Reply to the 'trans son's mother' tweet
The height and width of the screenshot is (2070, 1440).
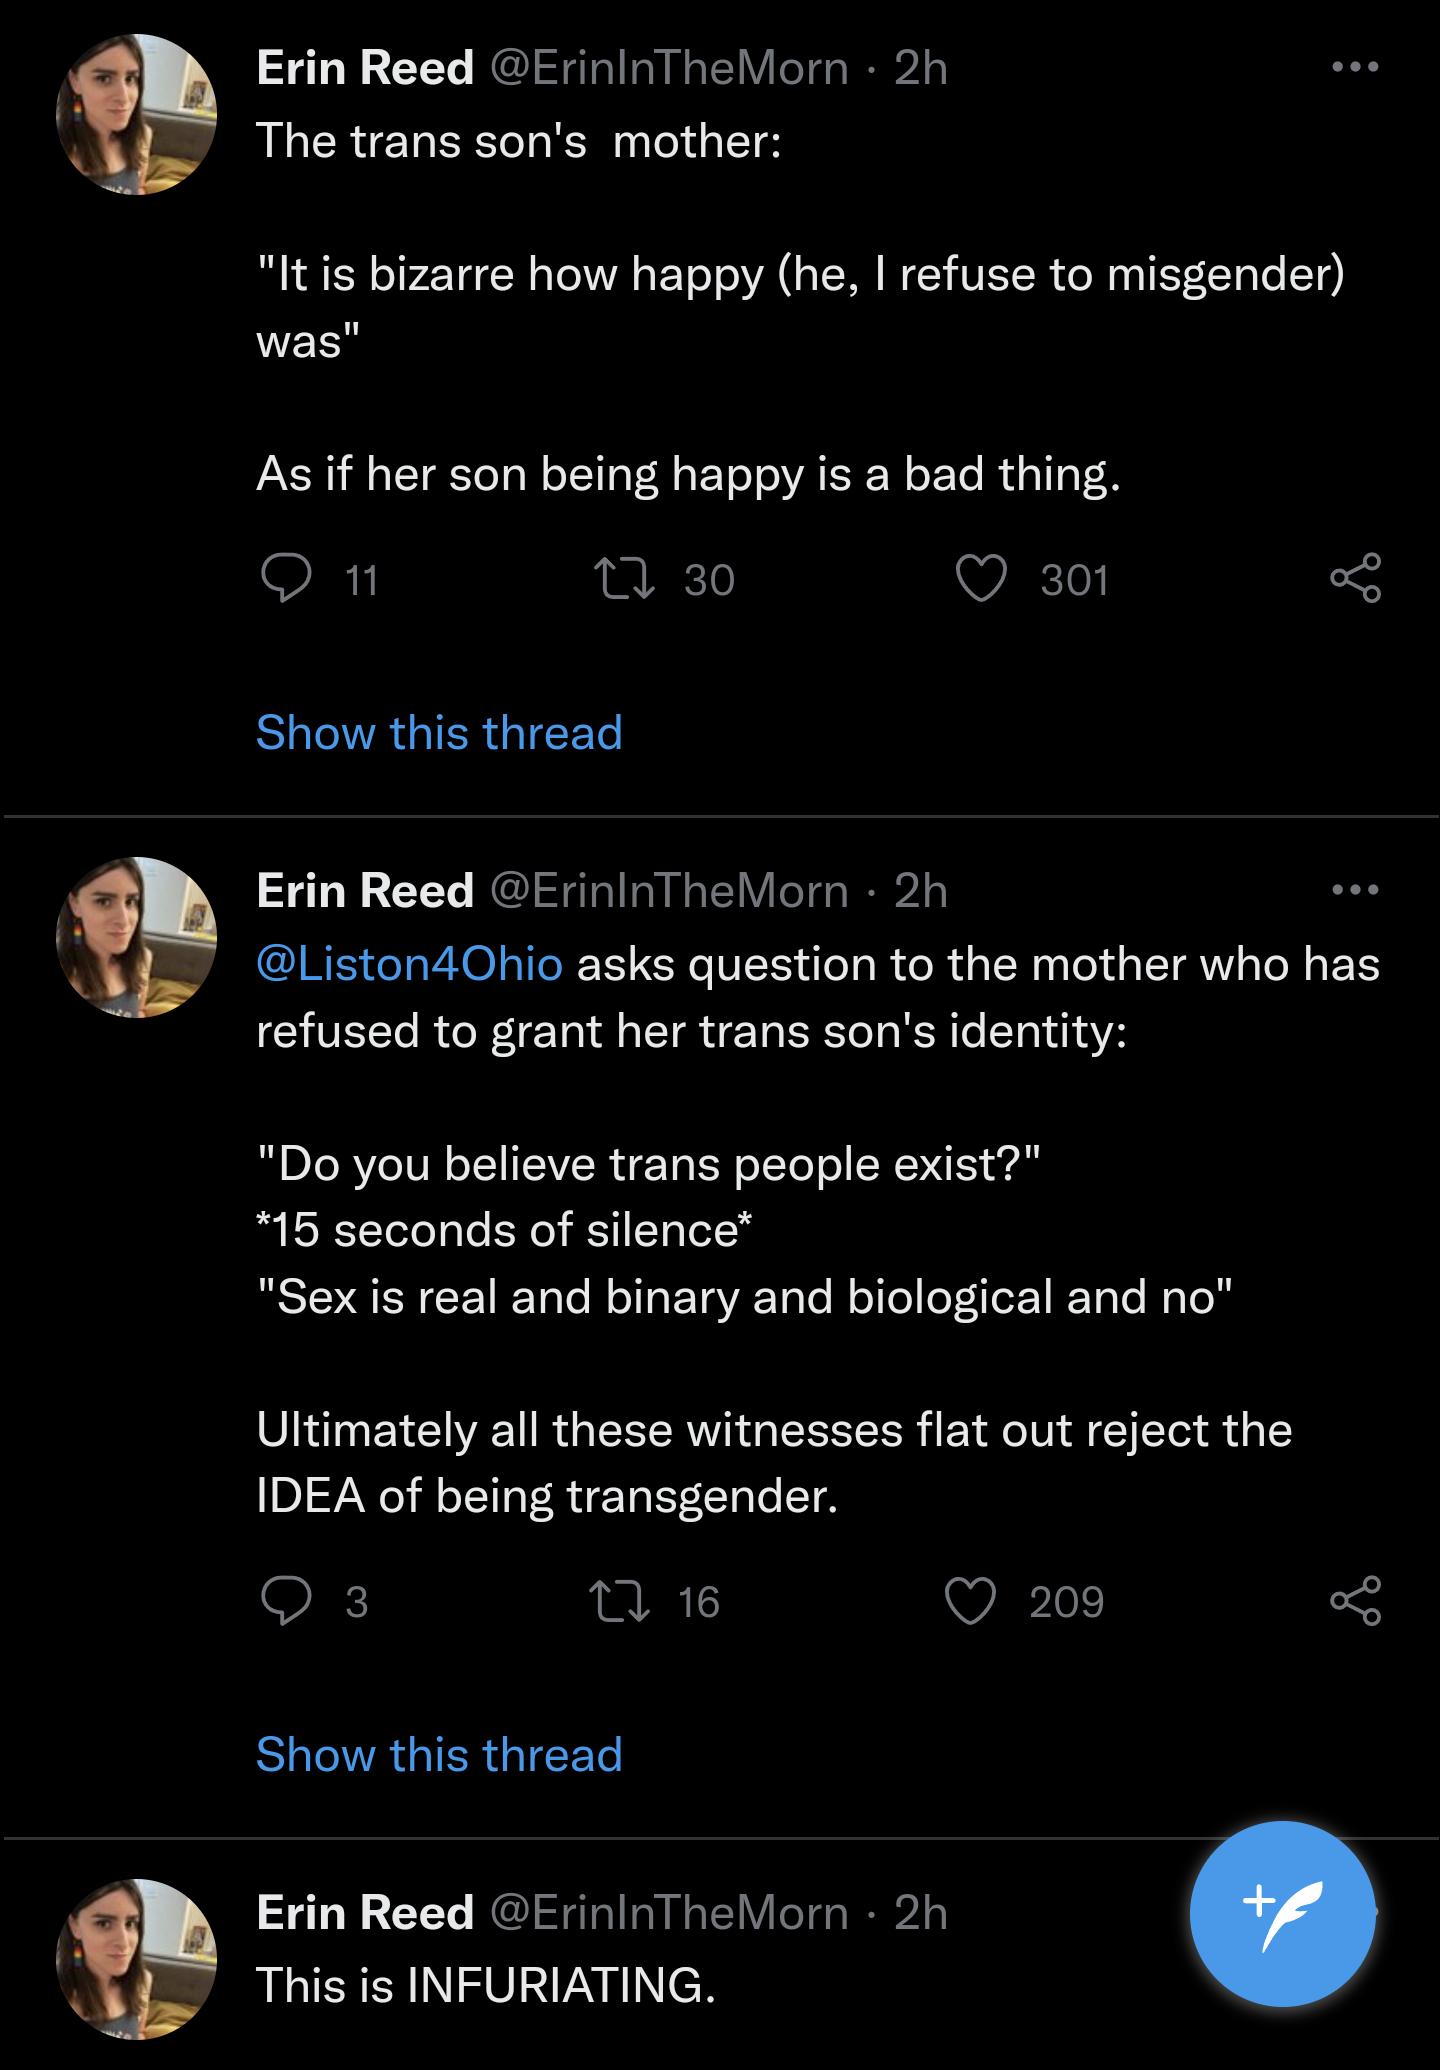pos(286,578)
